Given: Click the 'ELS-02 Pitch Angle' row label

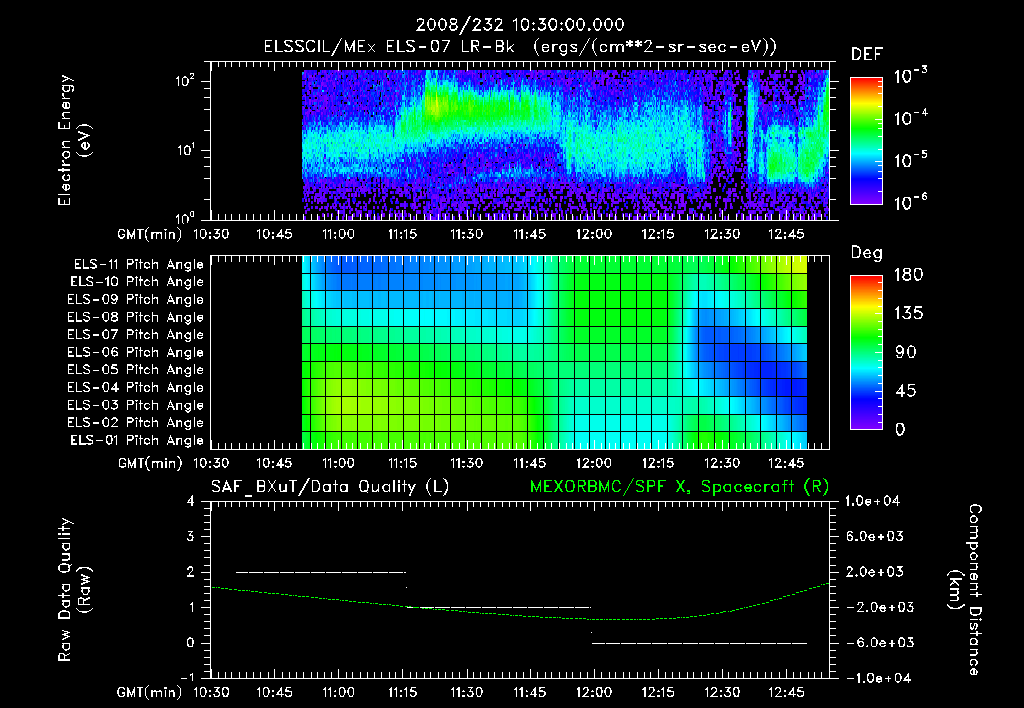Looking at the screenshot, I should click(x=136, y=423).
